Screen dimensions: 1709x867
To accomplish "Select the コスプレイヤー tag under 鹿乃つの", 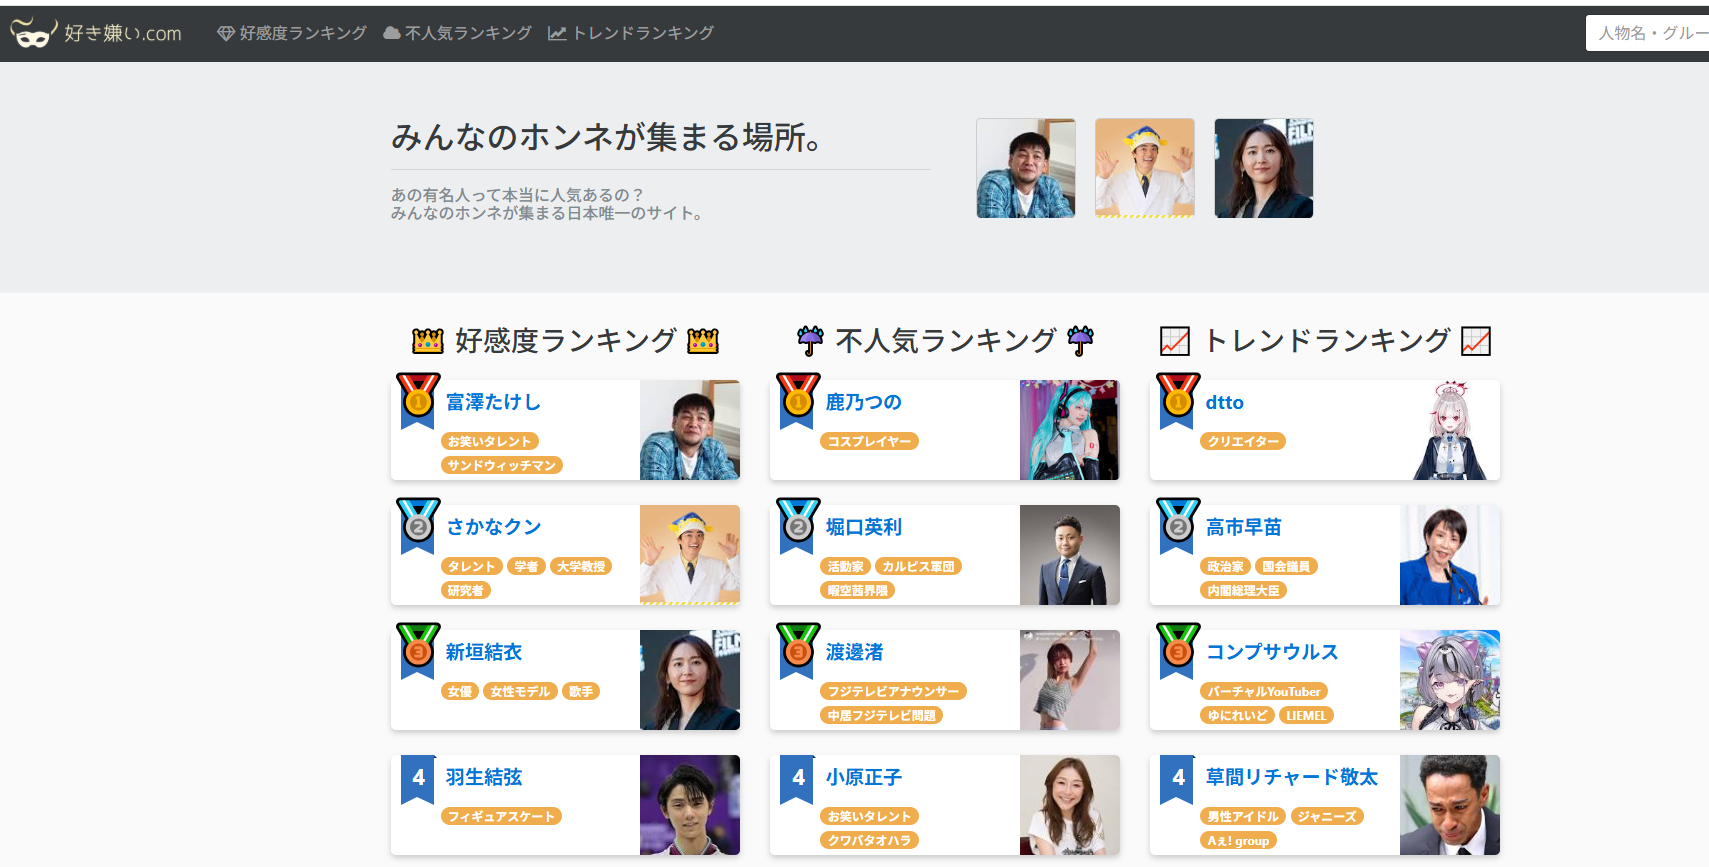I will tap(869, 441).
